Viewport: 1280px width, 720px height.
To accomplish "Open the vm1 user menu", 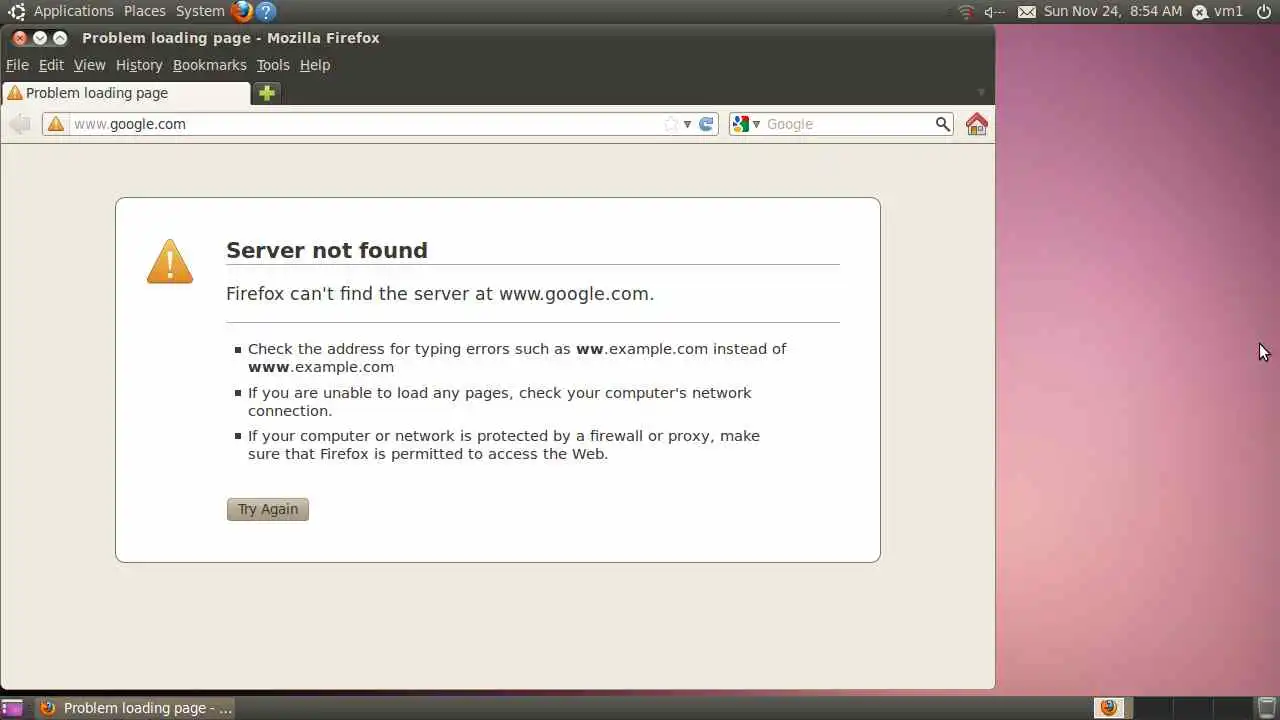I will tap(1217, 12).
